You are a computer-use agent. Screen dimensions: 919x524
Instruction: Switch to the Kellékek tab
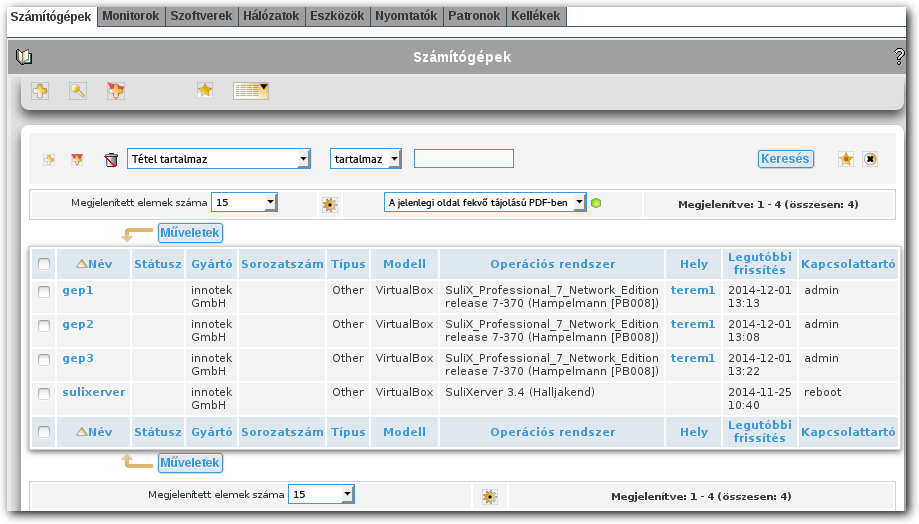[536, 16]
